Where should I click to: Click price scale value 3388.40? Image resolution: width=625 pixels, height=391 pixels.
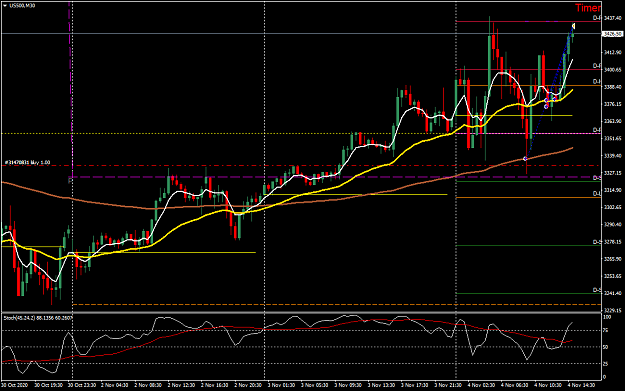click(613, 87)
